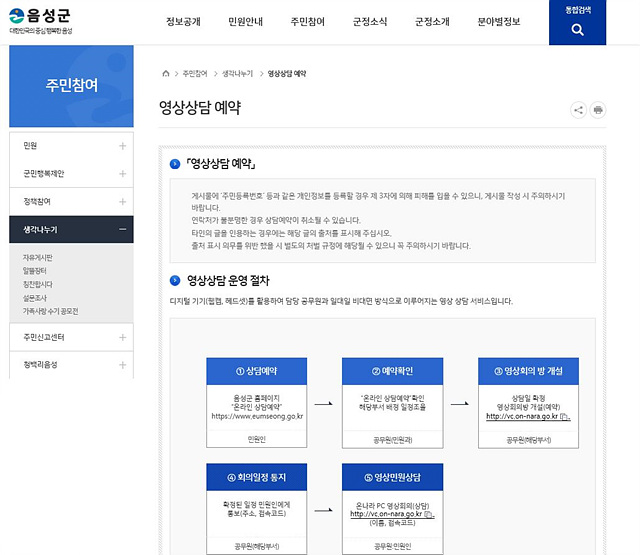
Task: Open 가족사랑 수기 공모전 sidebar link
Action: coord(50,311)
